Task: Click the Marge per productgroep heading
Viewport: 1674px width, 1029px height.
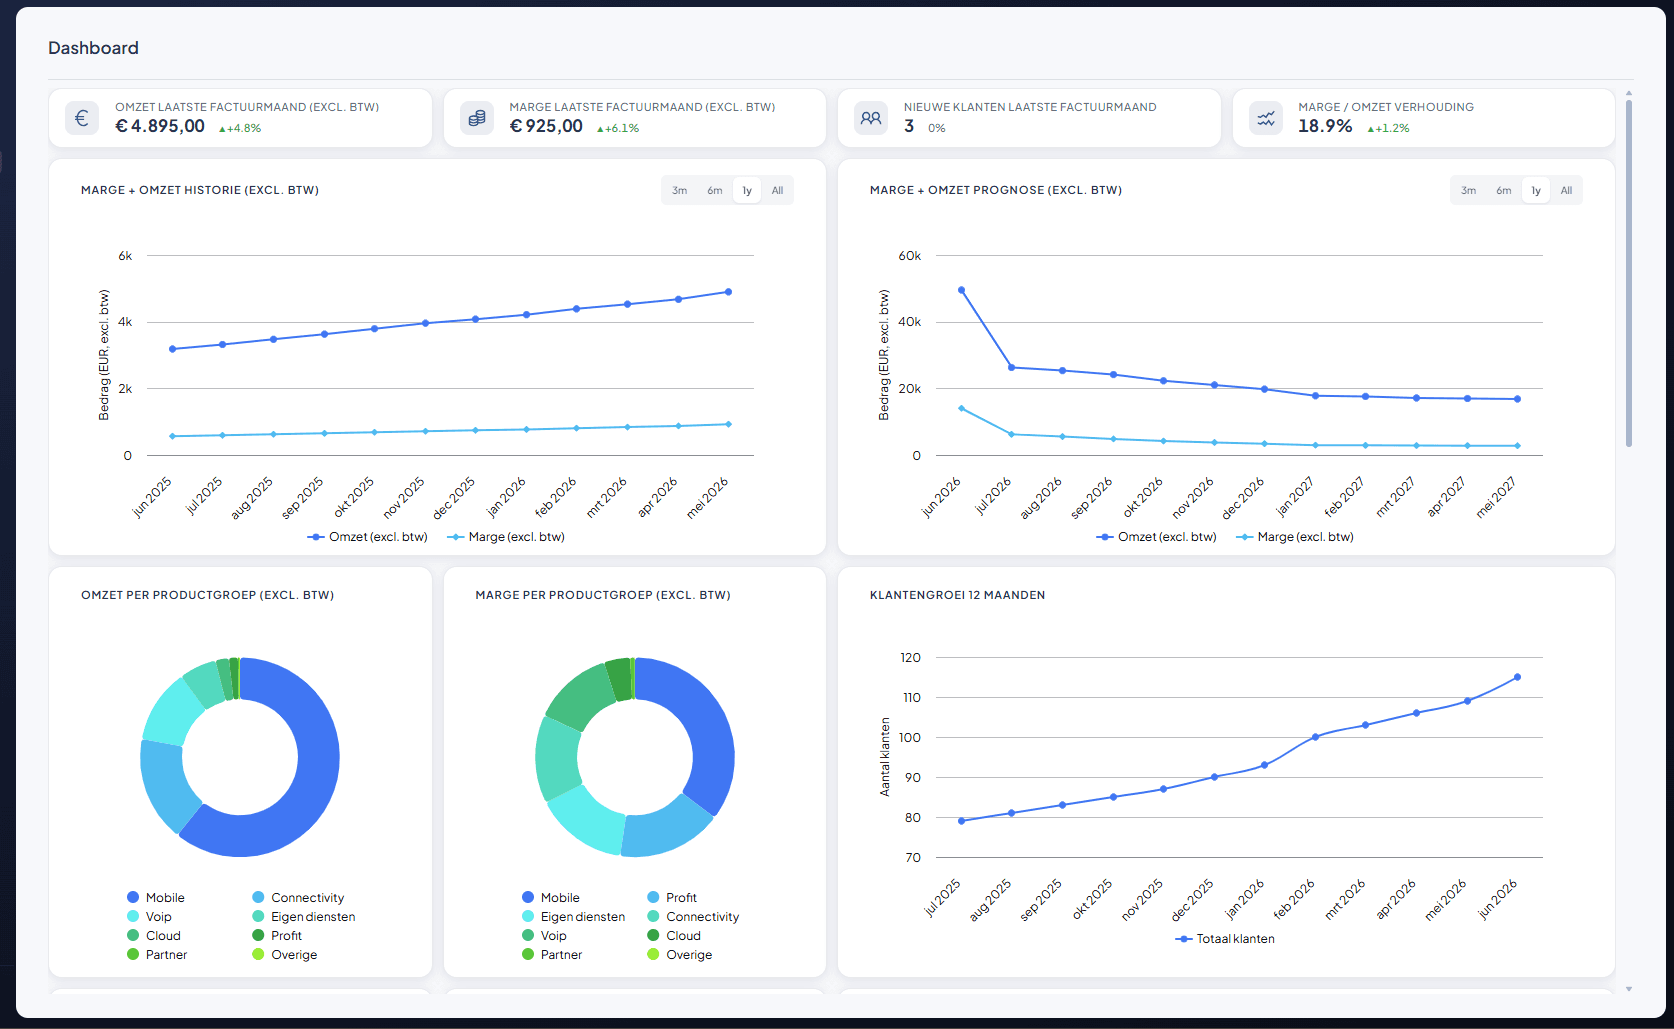Action: (x=603, y=595)
